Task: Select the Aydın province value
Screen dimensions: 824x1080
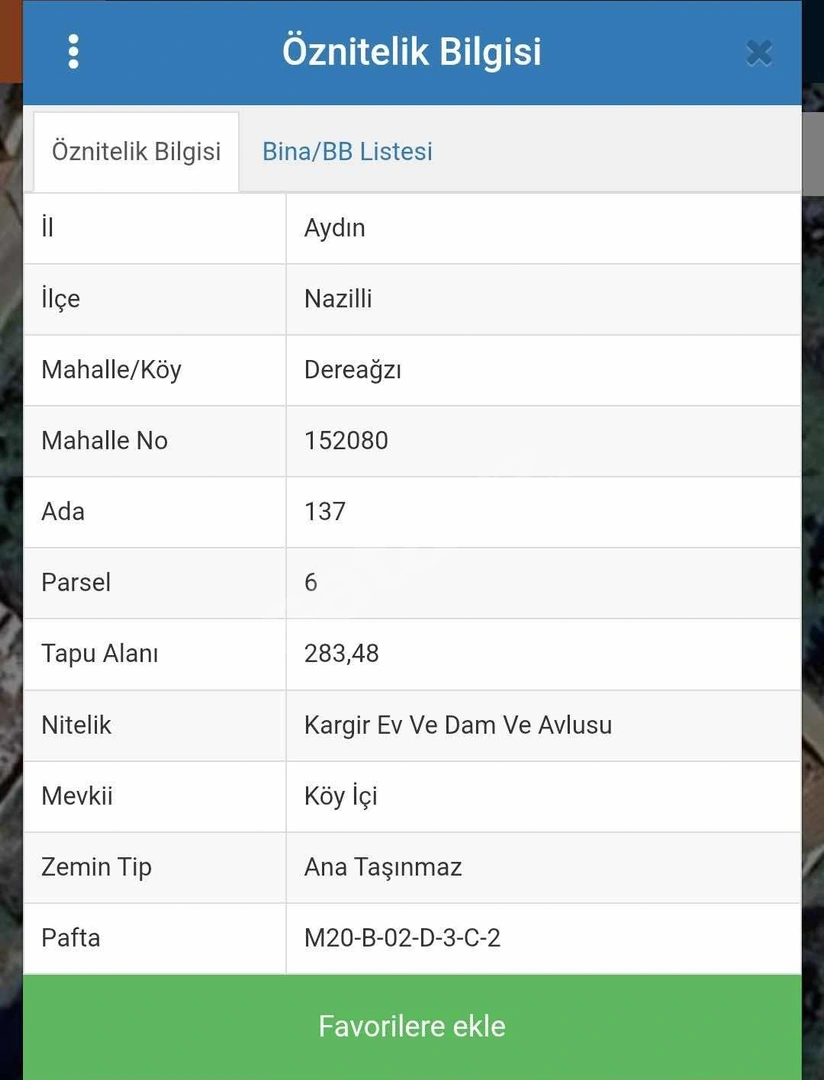Action: (335, 228)
